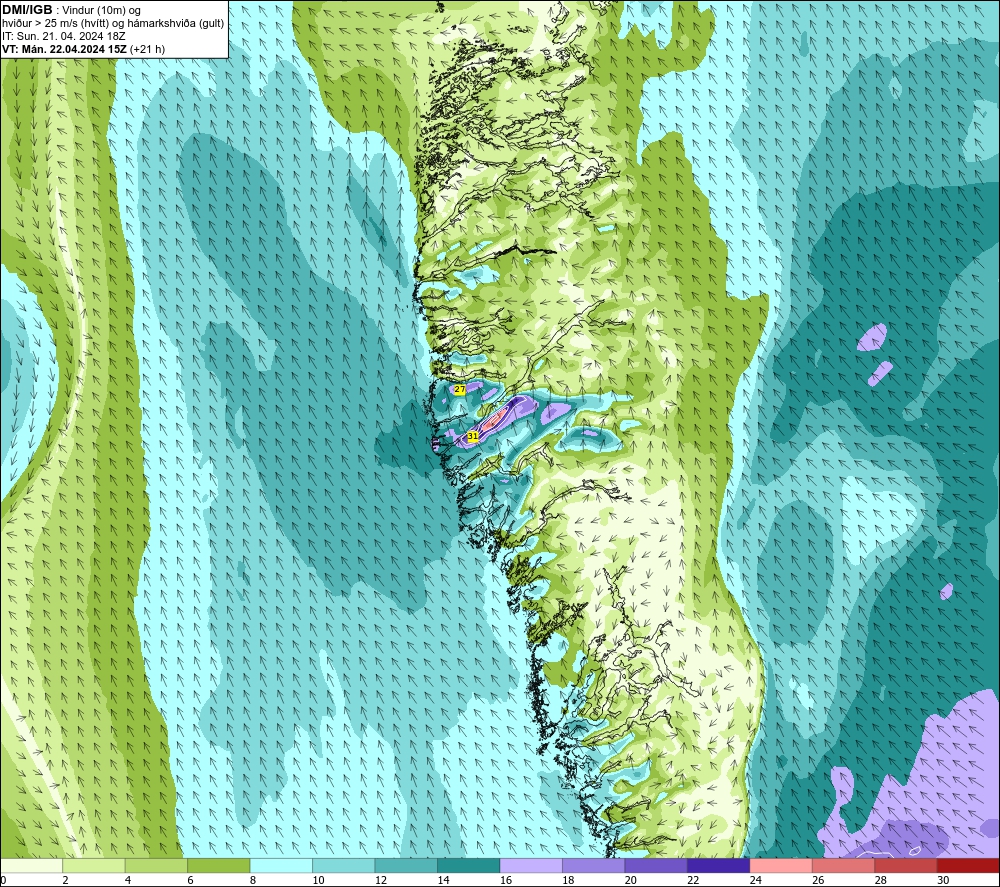Click the DMI/IGB title text
This screenshot has height=887, width=1000.
coord(27,10)
